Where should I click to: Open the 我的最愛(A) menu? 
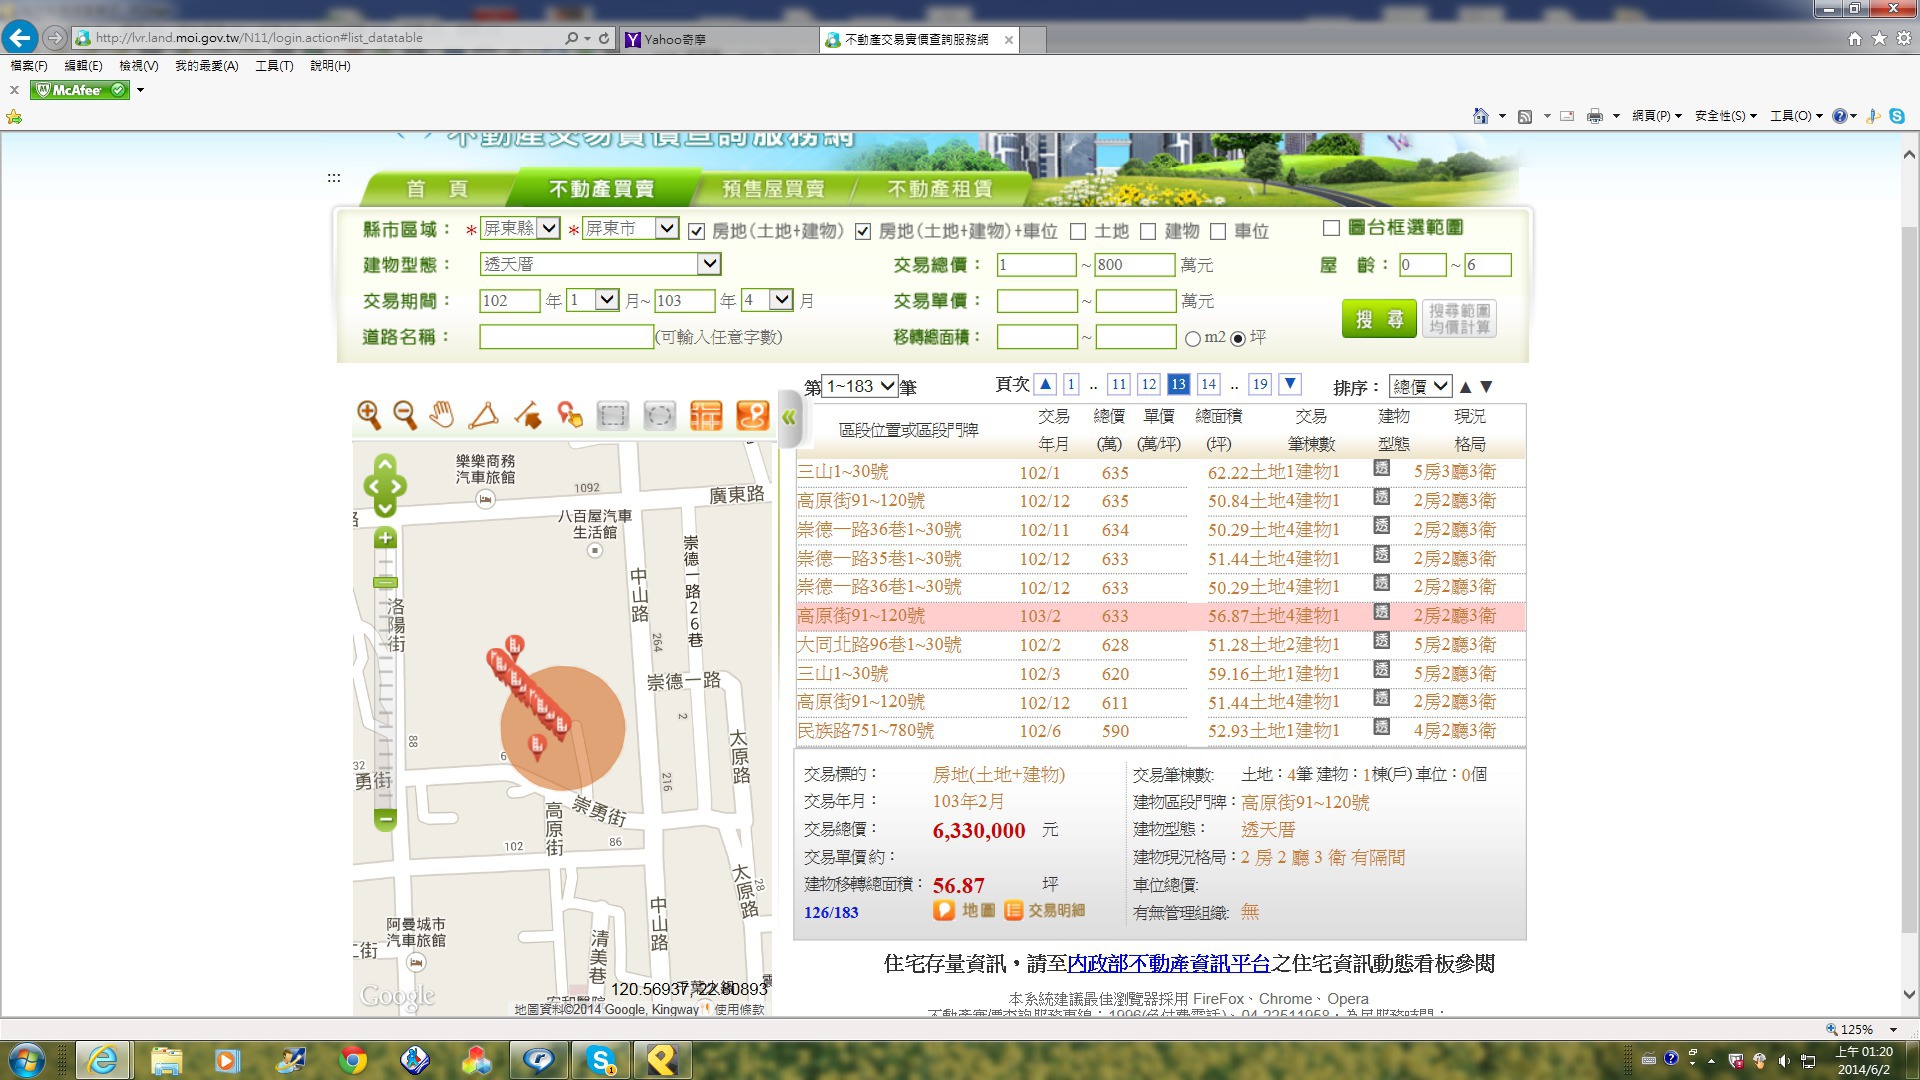pyautogui.click(x=207, y=66)
